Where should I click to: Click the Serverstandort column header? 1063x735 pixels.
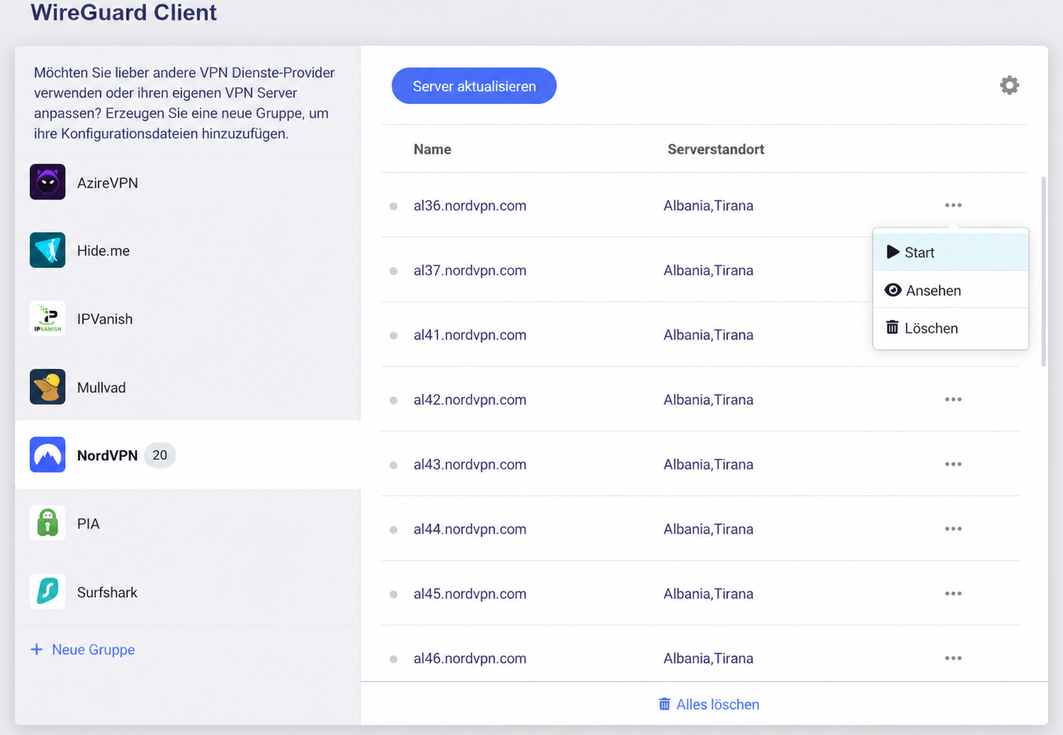point(715,149)
